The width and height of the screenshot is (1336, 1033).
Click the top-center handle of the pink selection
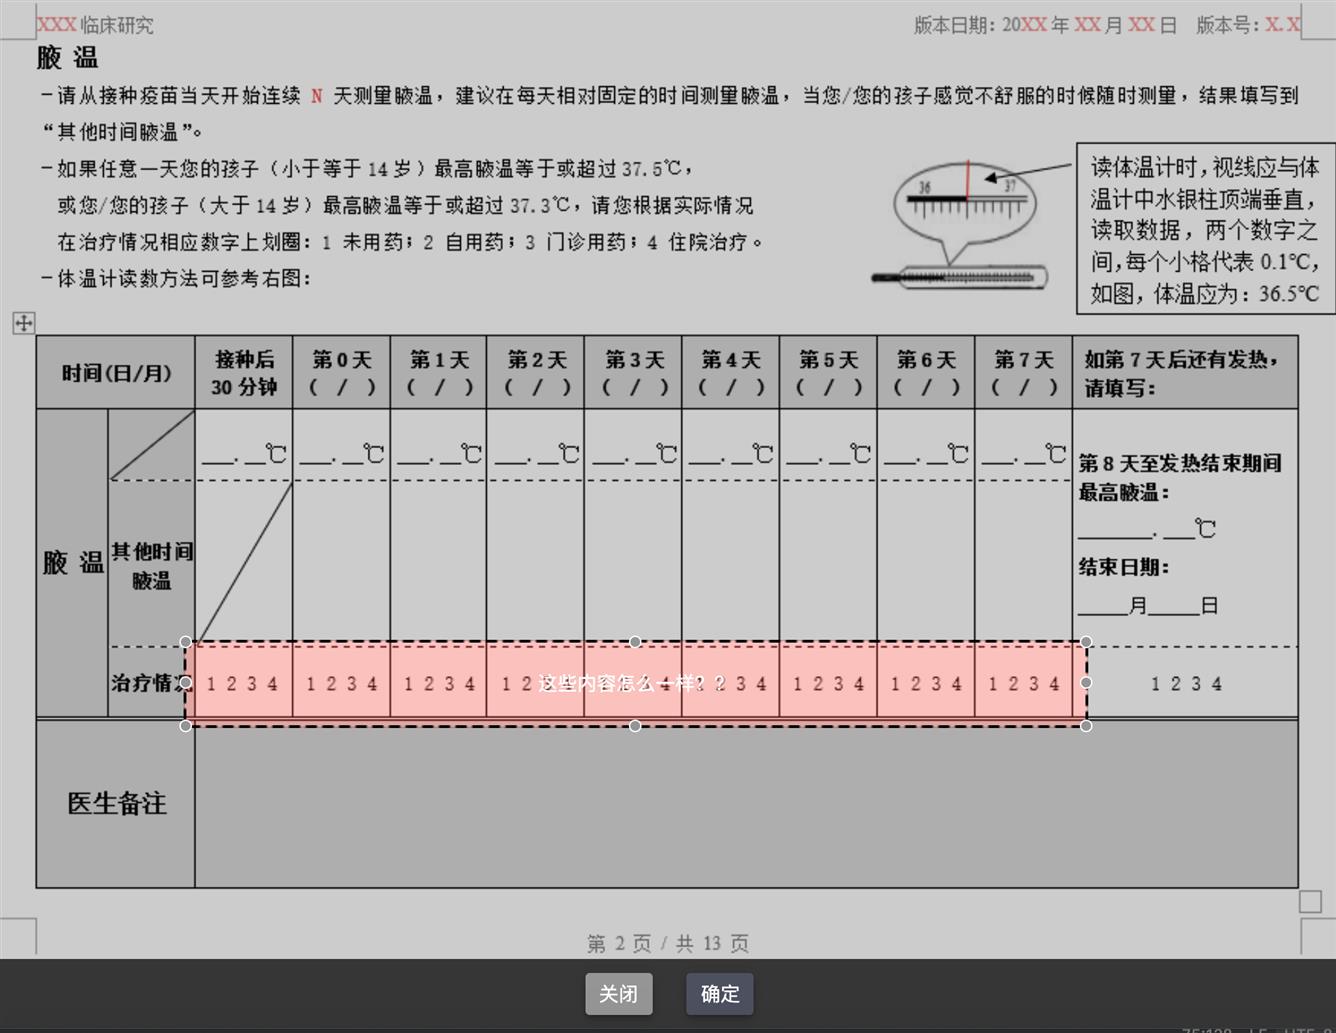coord(635,642)
